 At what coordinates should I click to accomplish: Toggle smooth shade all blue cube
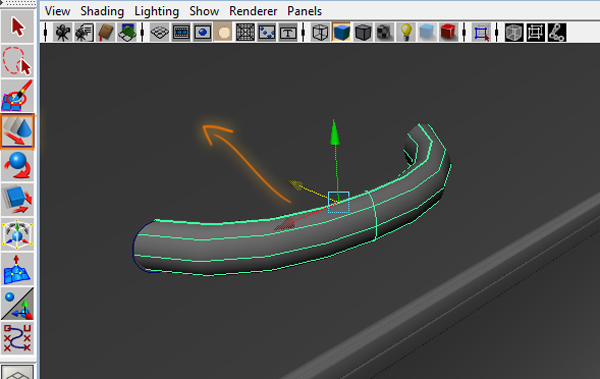(x=341, y=32)
